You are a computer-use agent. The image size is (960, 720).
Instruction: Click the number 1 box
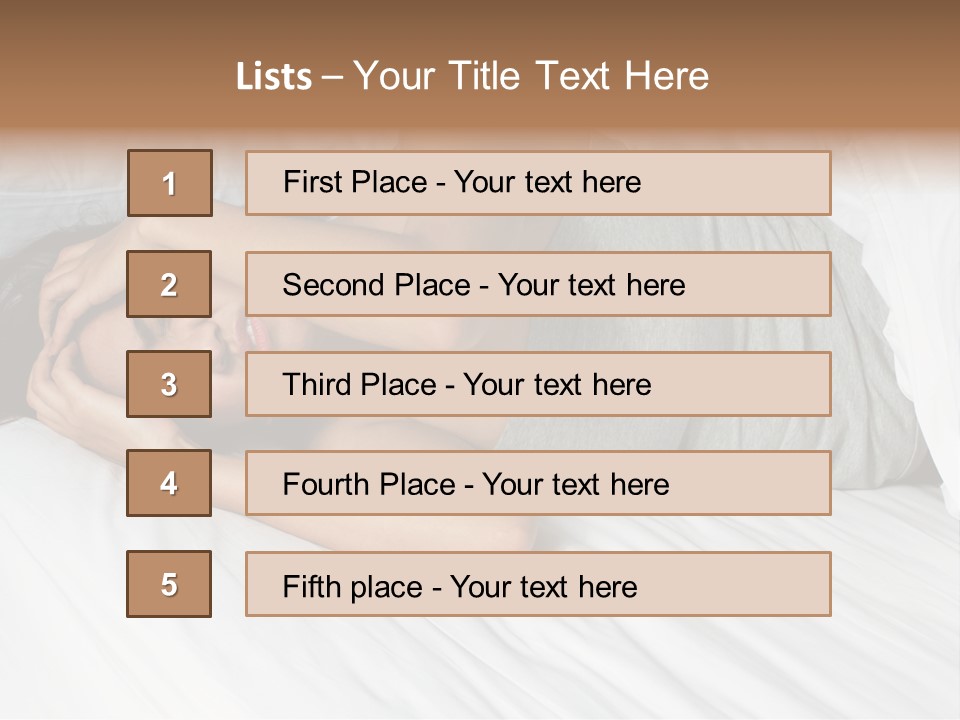[170, 183]
